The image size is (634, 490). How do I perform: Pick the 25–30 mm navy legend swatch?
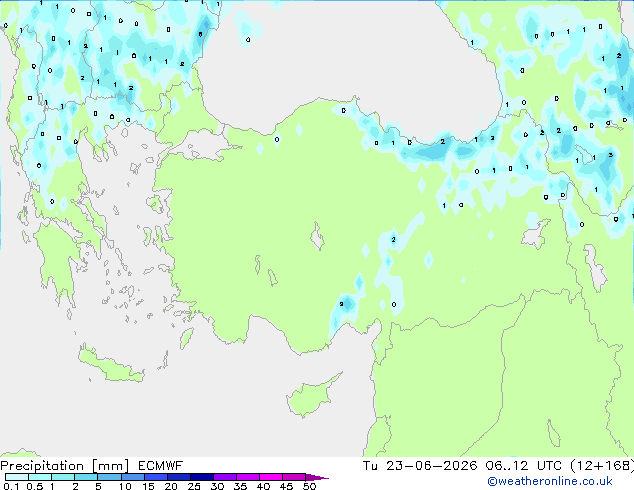(x=202, y=477)
